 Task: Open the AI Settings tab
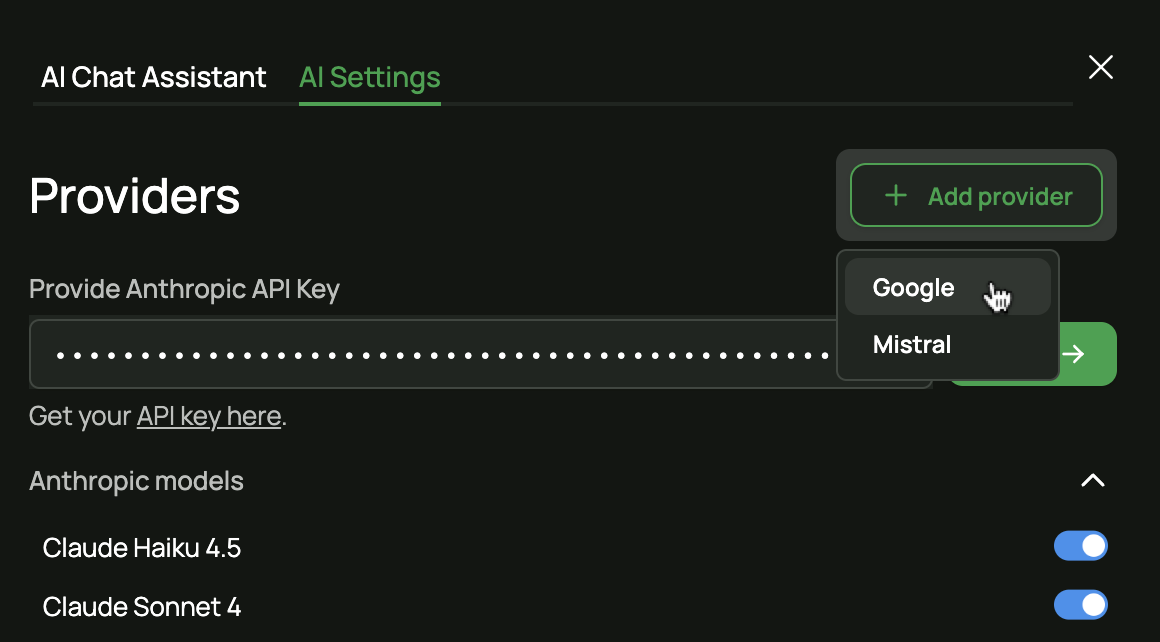click(369, 77)
